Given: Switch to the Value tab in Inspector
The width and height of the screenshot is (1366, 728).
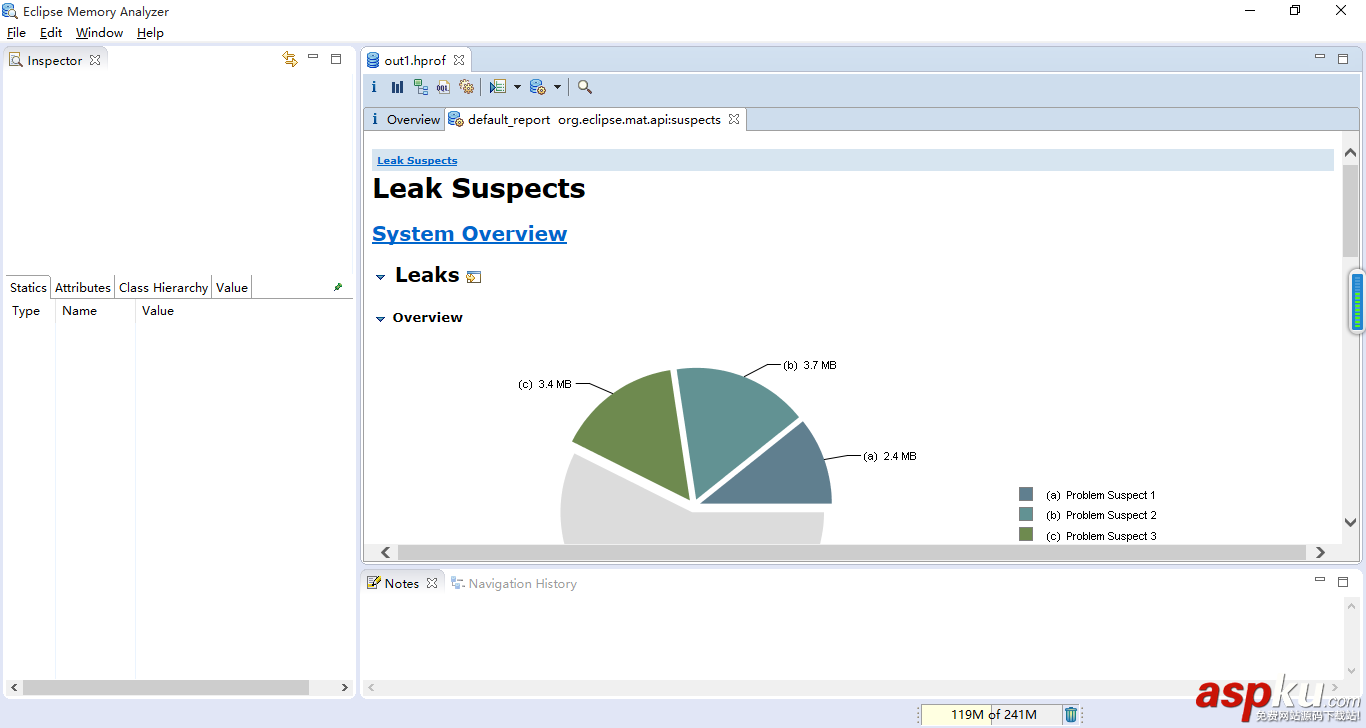Looking at the screenshot, I should click(232, 287).
